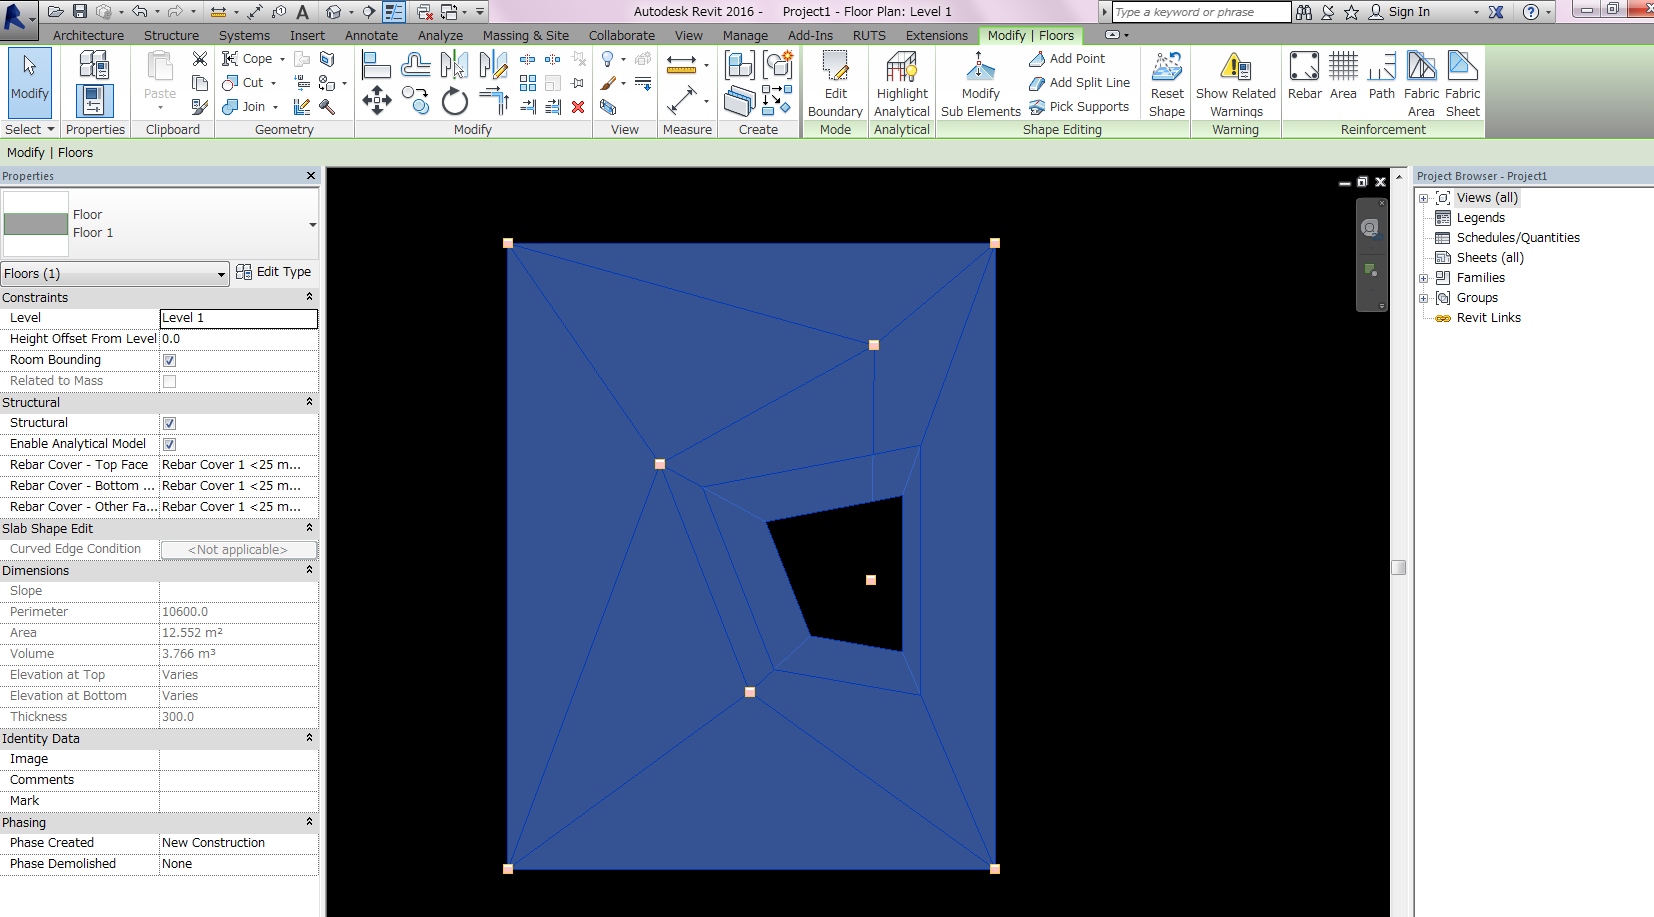Open the Floor type selector dropdown
Screen dimensions: 1654x917
313,225
